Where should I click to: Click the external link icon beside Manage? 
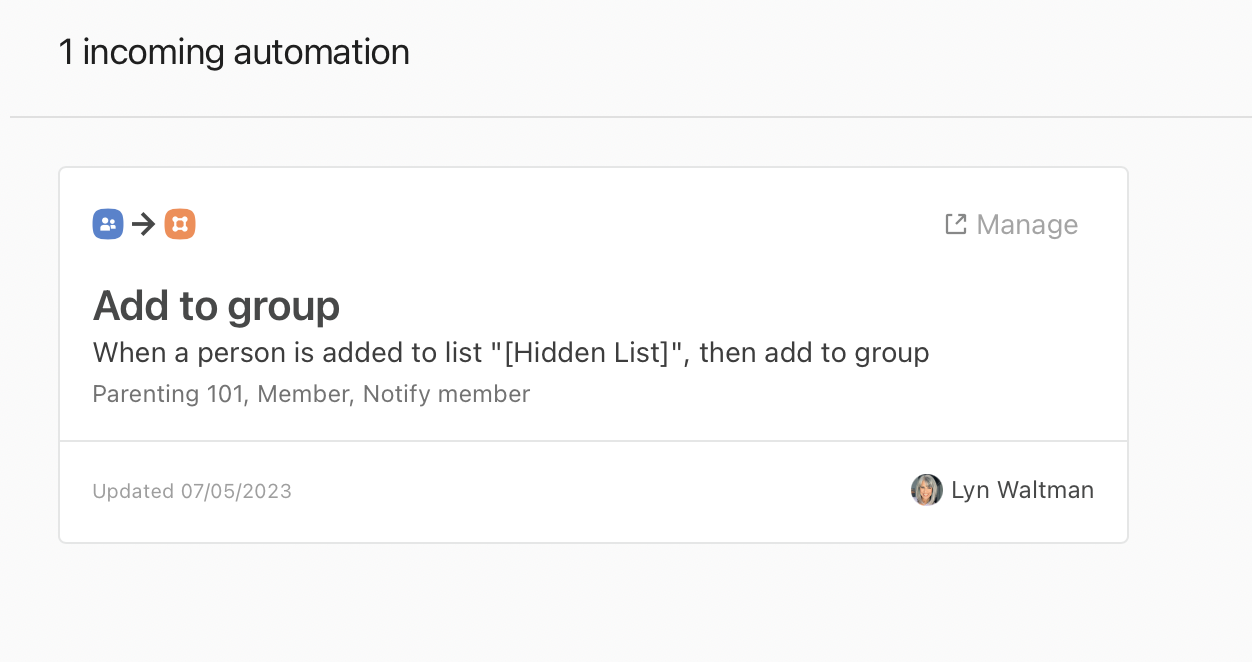tap(956, 224)
